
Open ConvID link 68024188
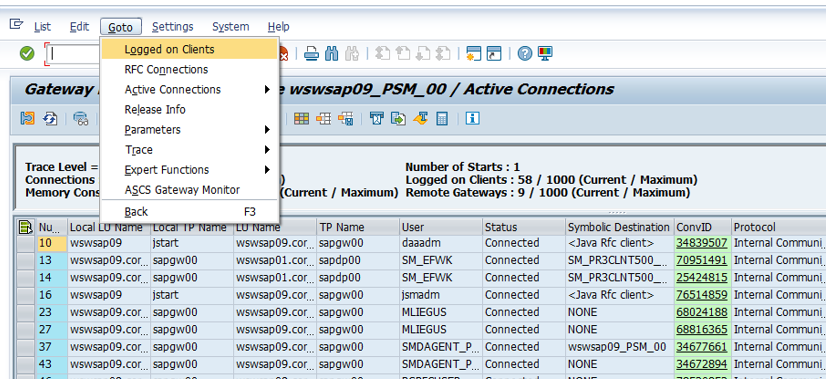(702, 312)
